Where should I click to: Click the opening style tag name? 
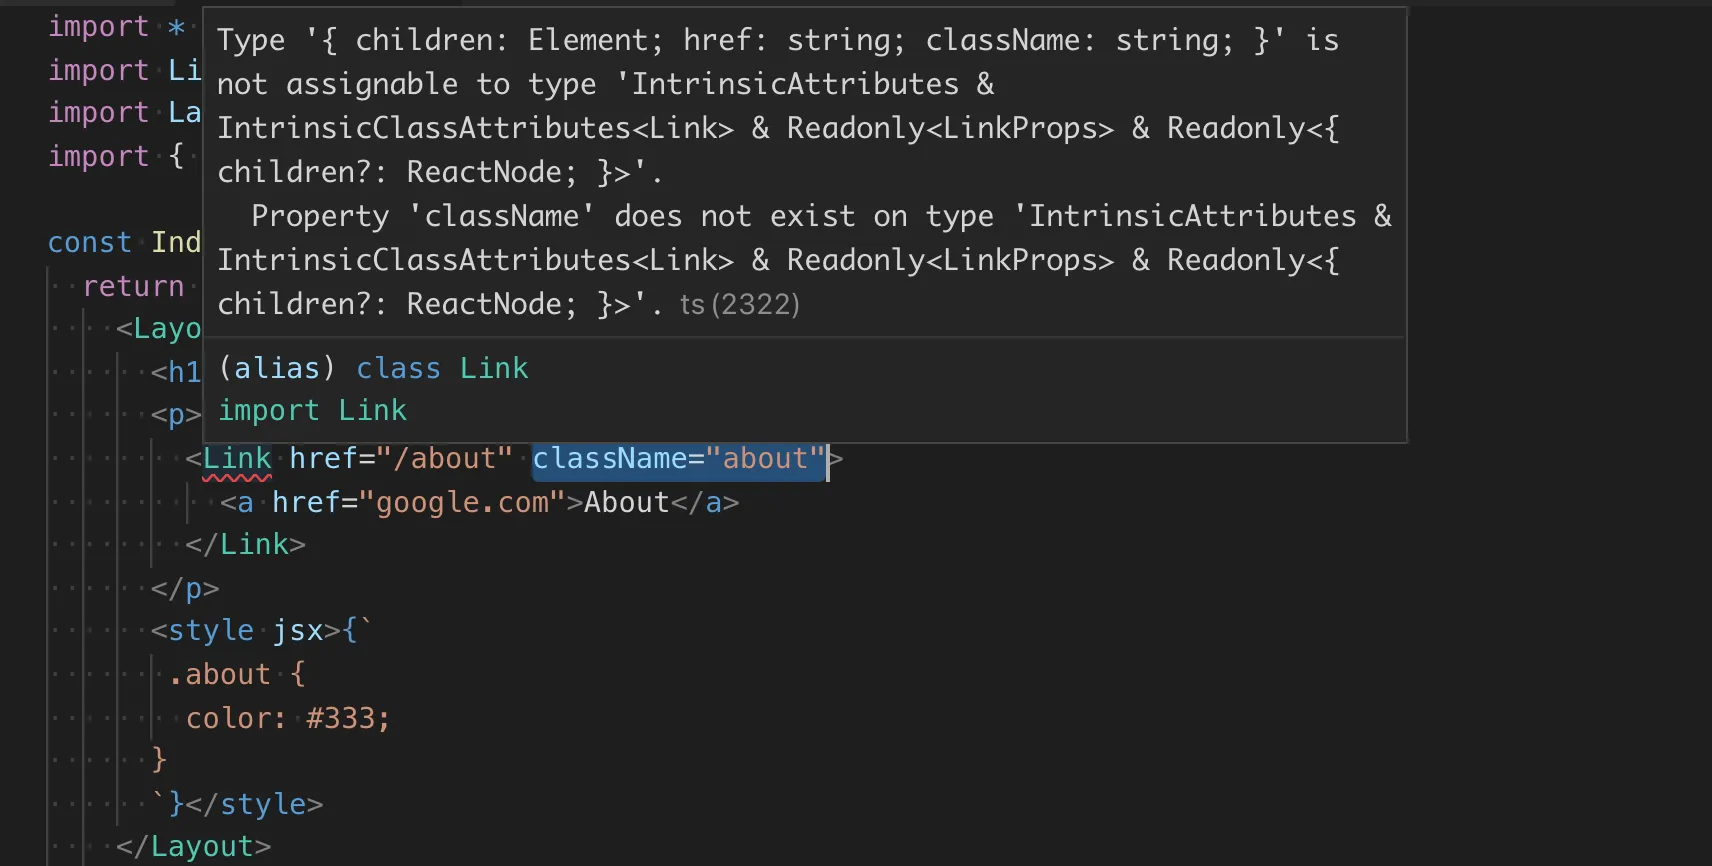coord(211,631)
